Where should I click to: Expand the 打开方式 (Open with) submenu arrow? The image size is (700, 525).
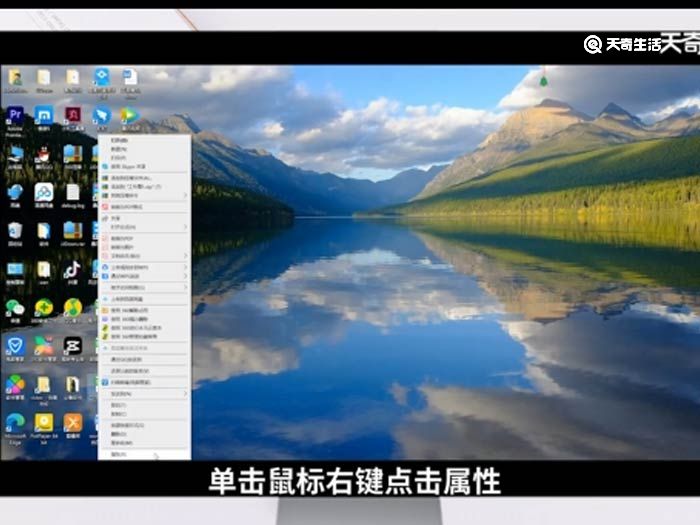(185, 227)
